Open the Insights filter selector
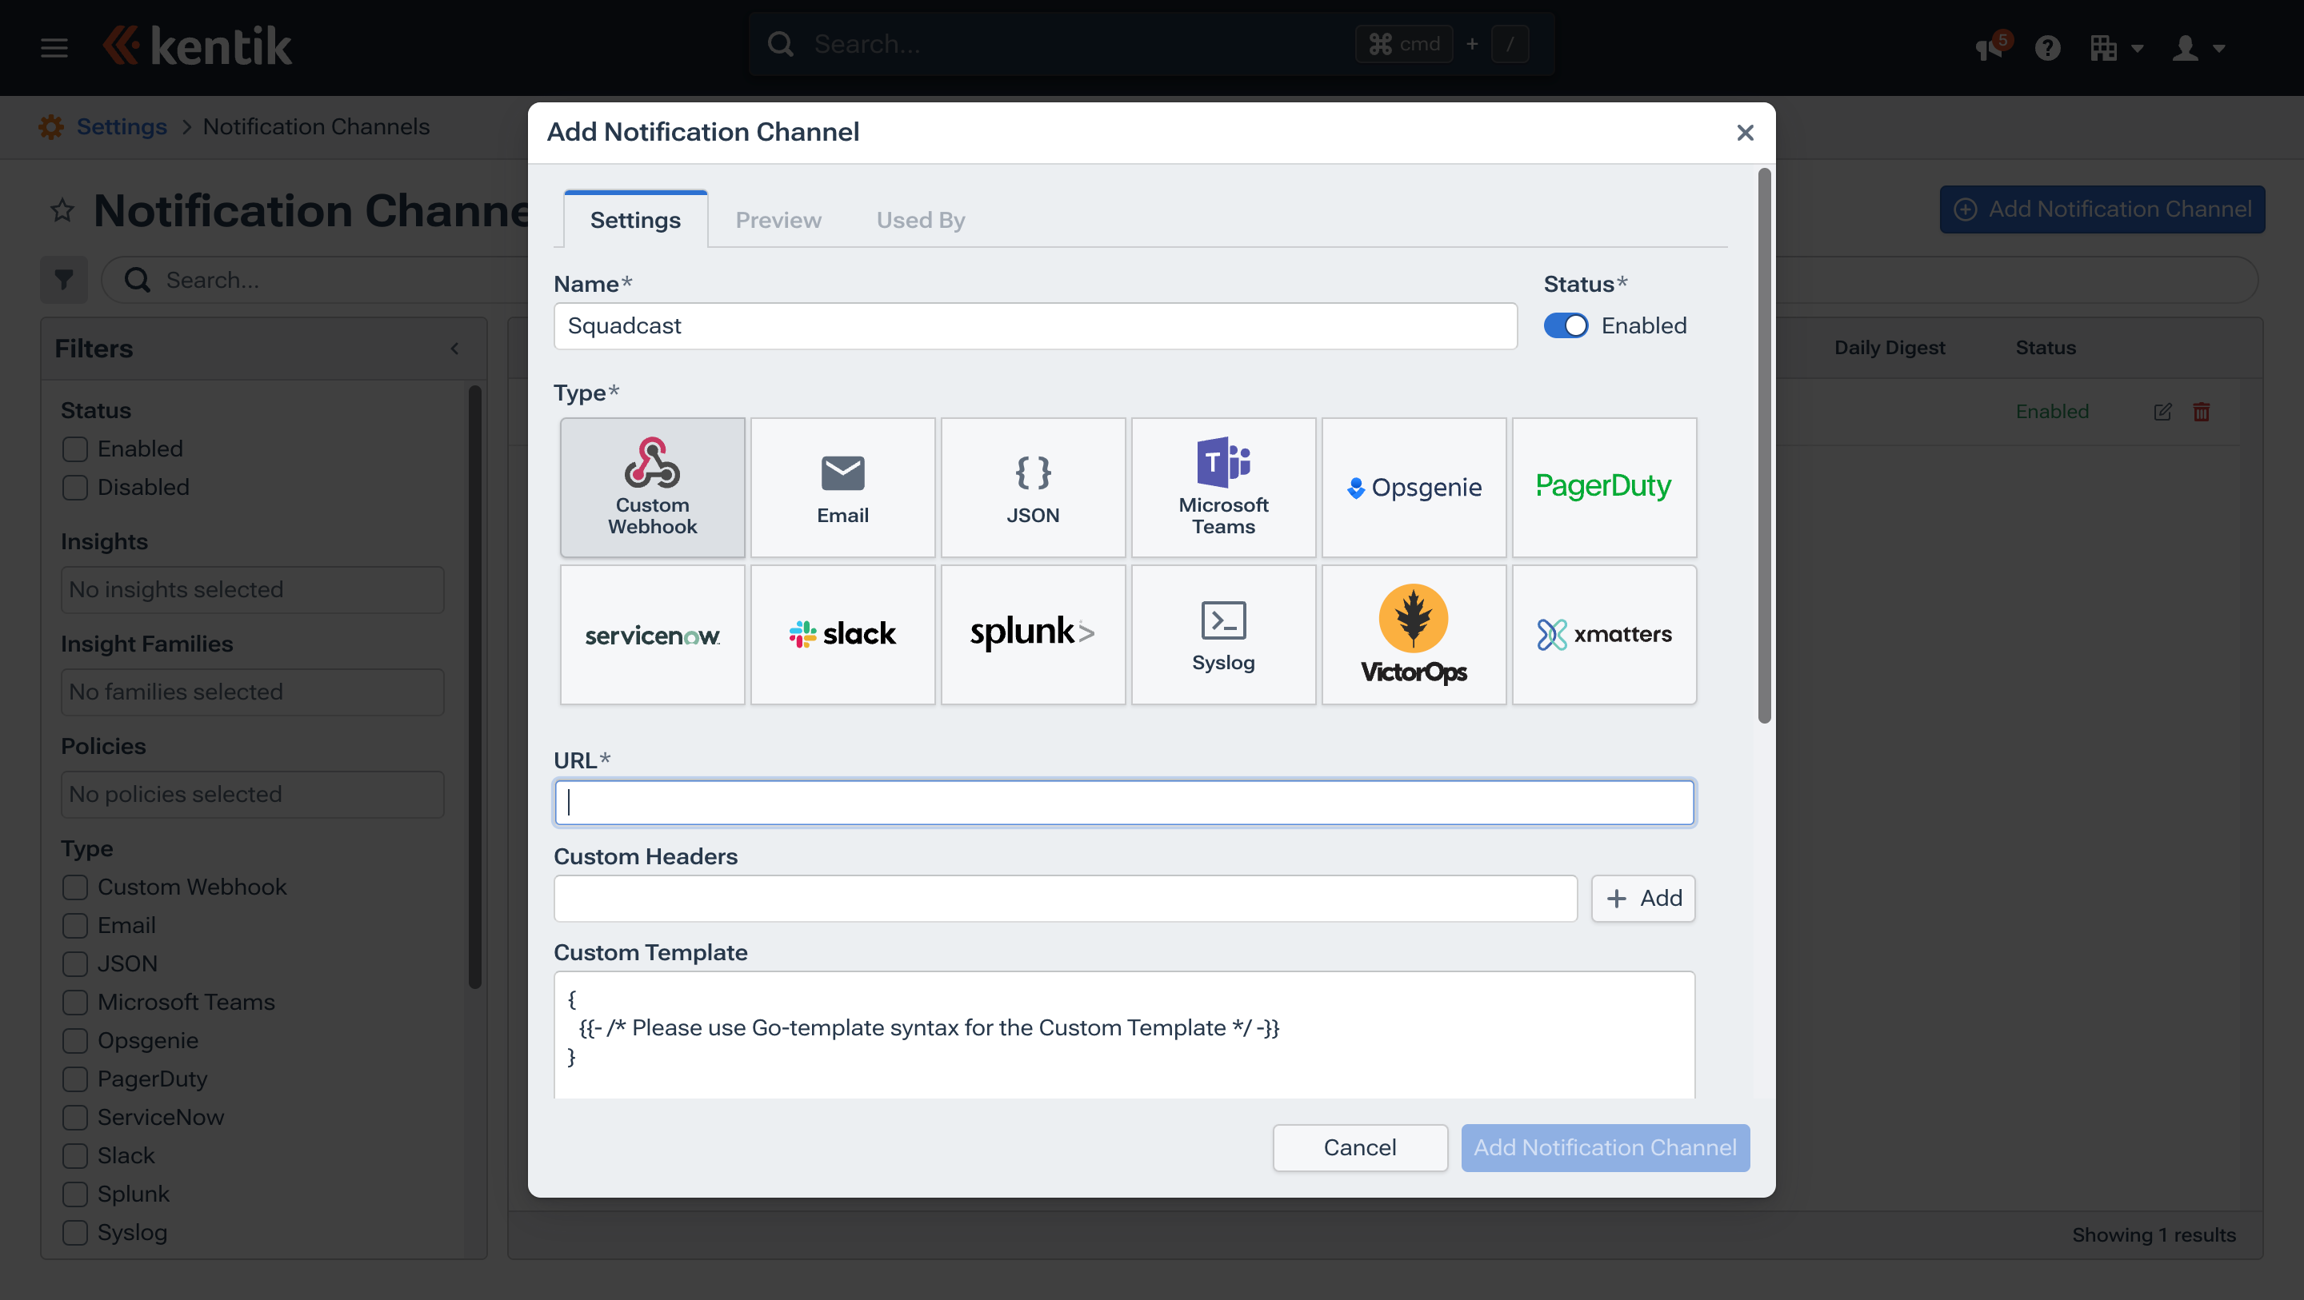Viewport: 2304px width, 1300px height. point(252,590)
